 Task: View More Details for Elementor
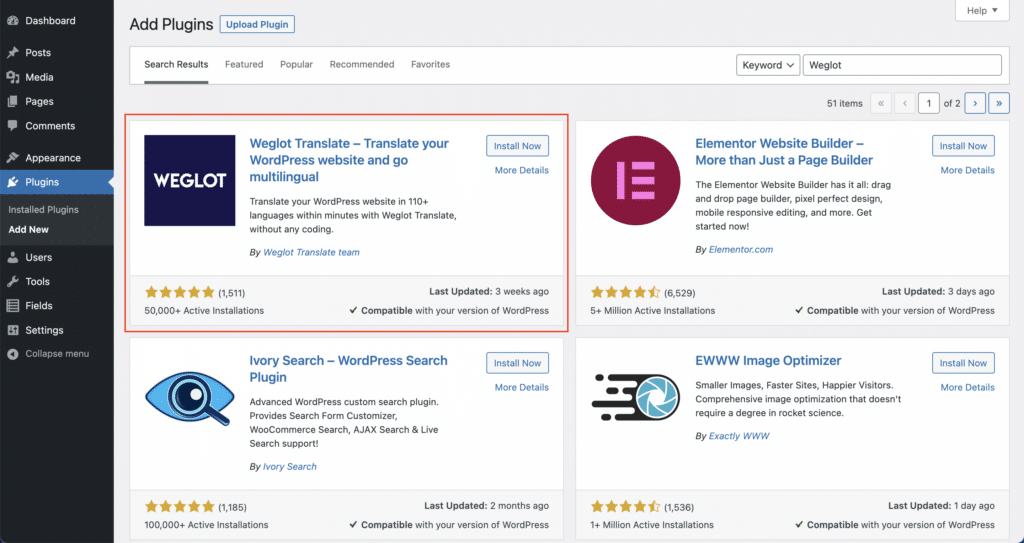point(968,170)
